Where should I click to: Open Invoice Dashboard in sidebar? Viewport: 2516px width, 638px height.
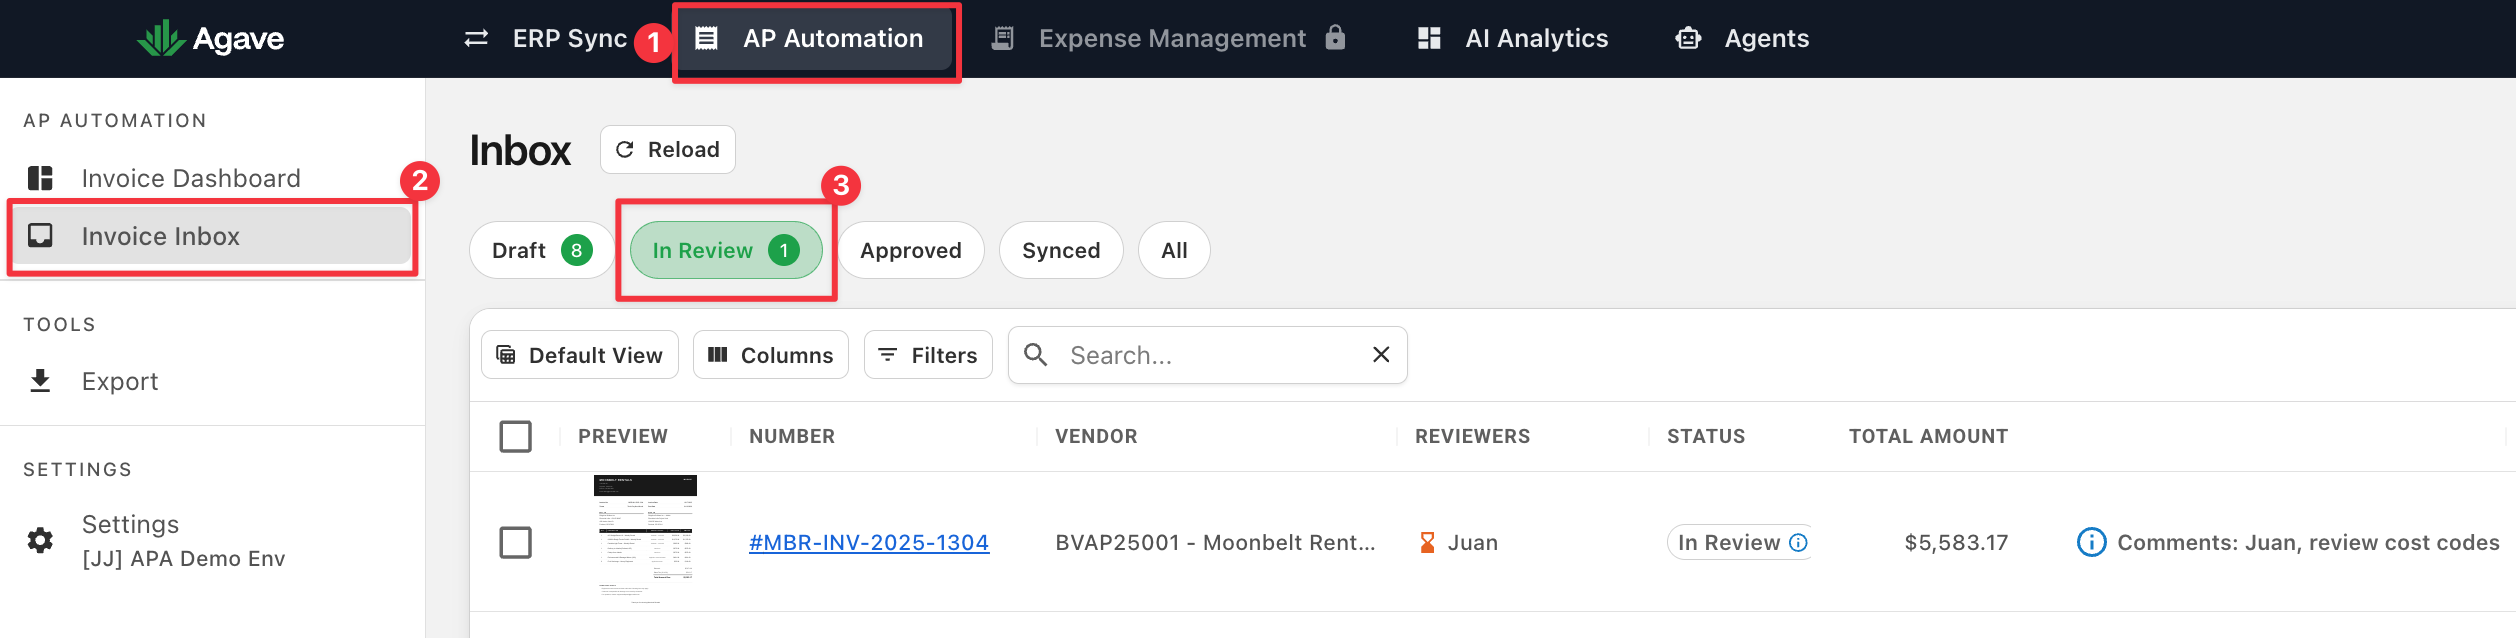point(212,178)
